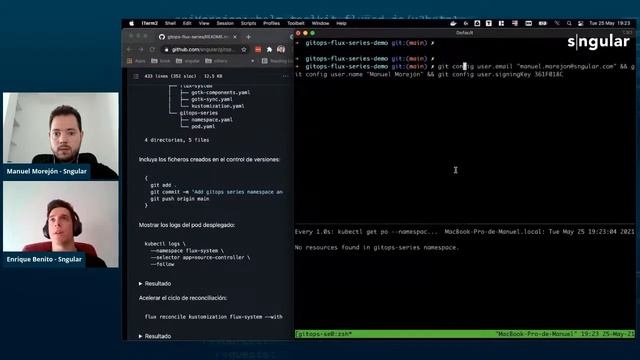Click the text '4 directories, 5 files'
640x360 pixels.
[177, 140]
